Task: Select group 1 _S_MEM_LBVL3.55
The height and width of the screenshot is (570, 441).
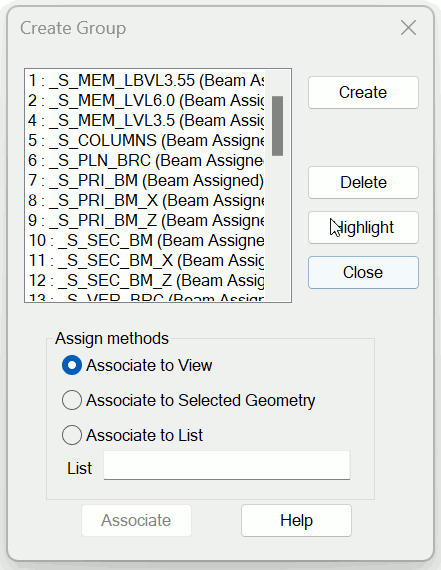Action: click(x=146, y=81)
